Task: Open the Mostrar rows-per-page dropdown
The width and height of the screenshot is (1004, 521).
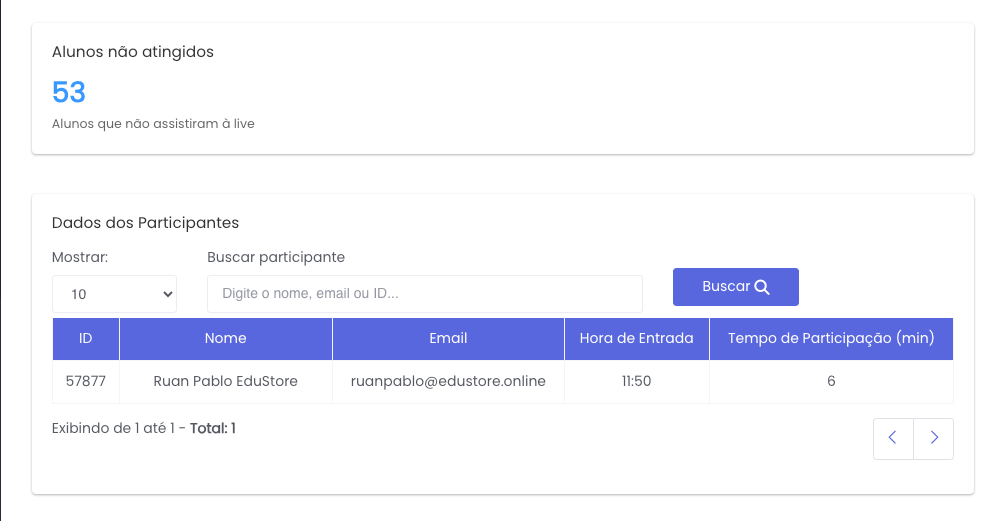Action: (114, 294)
